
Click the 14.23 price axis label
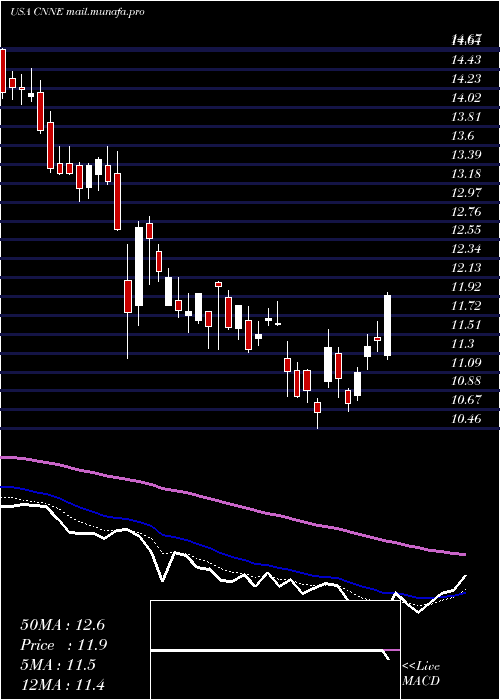pos(466,79)
